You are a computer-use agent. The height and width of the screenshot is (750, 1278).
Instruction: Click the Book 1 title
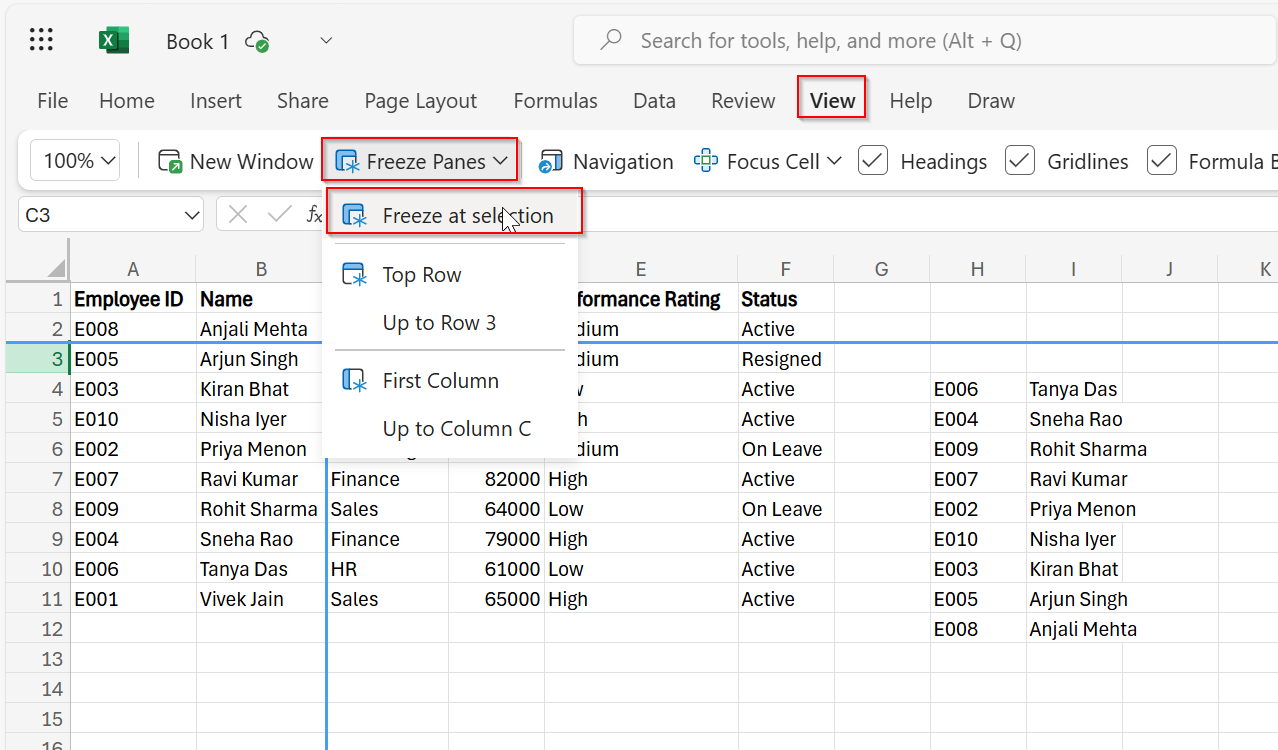click(x=197, y=41)
